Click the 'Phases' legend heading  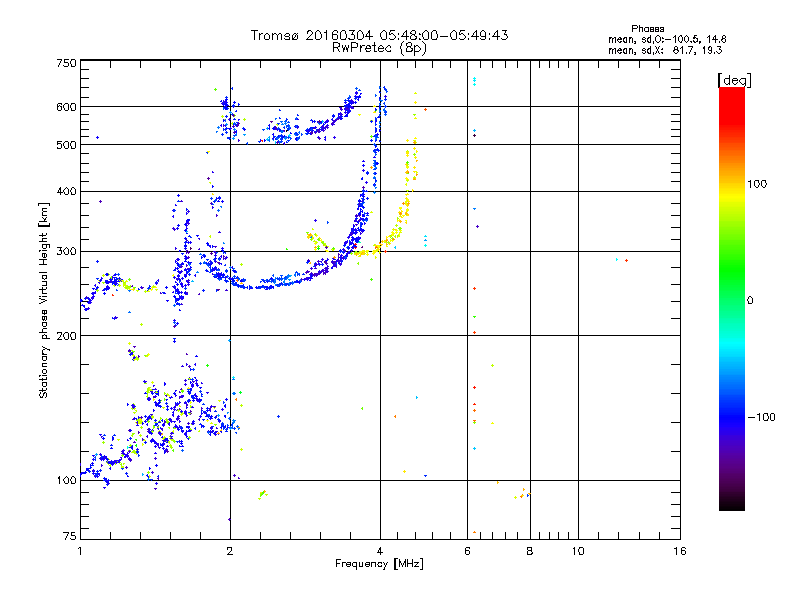647,29
